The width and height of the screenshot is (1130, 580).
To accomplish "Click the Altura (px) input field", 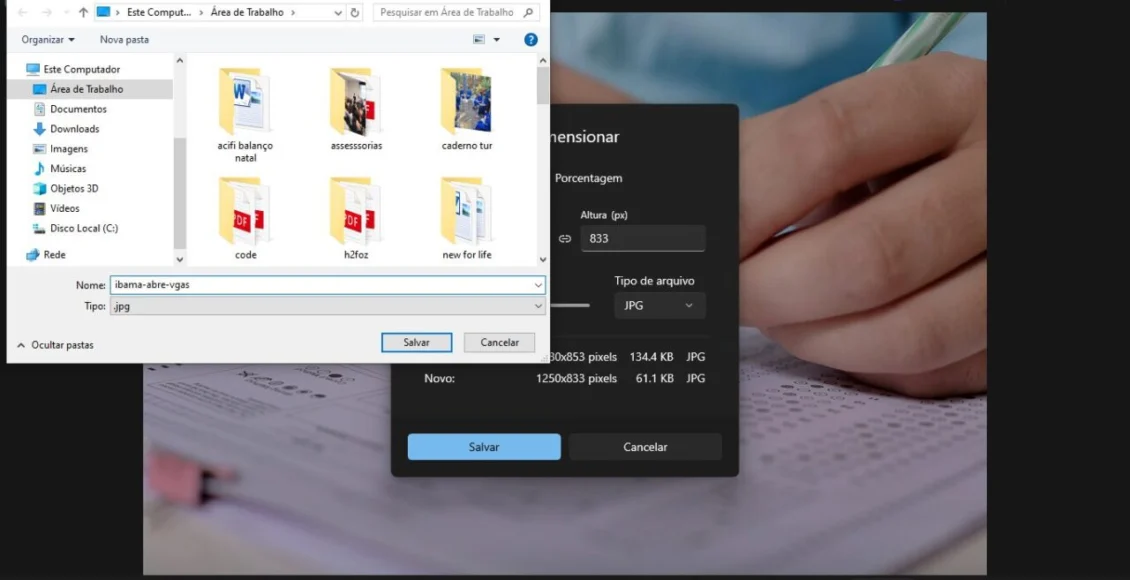I will pos(642,239).
